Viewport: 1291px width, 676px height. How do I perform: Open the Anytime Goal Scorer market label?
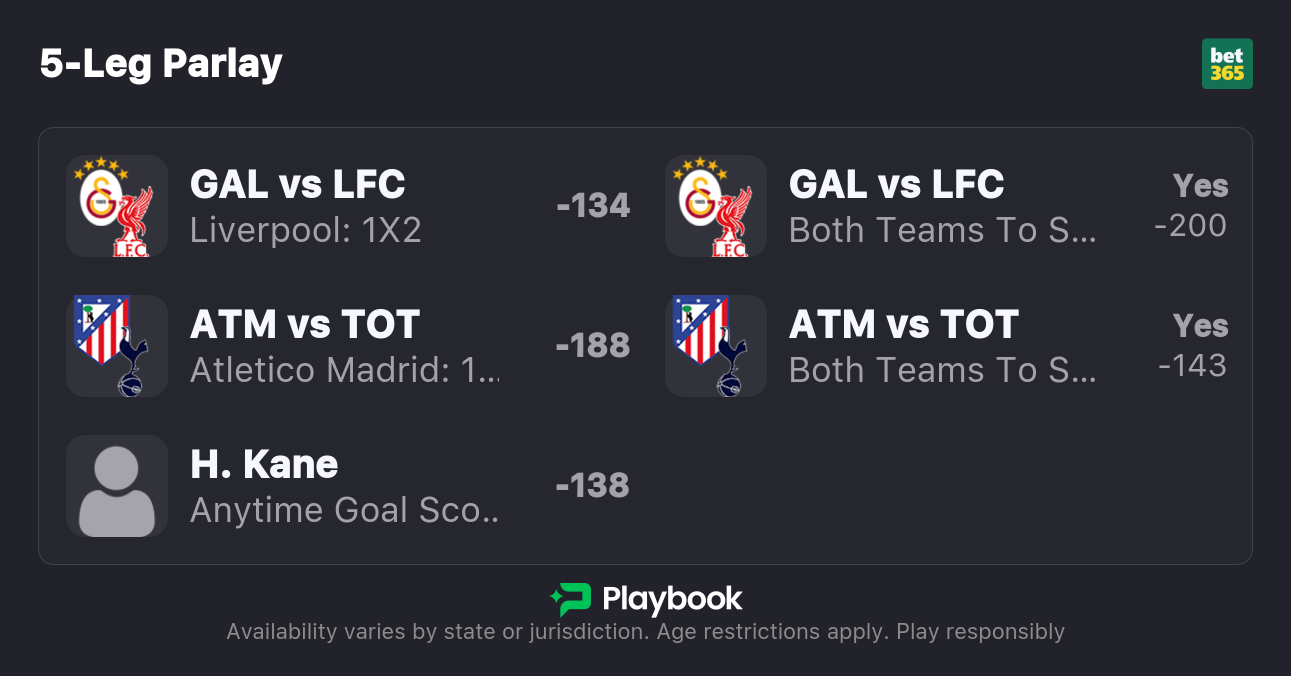tap(343, 511)
